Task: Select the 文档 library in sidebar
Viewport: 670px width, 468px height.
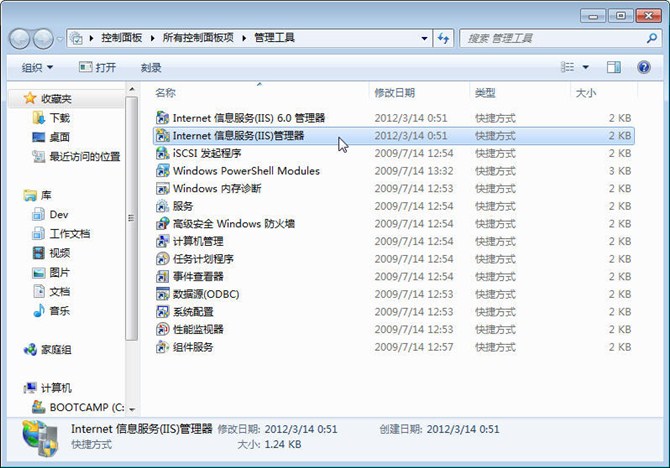Action: 51,291
